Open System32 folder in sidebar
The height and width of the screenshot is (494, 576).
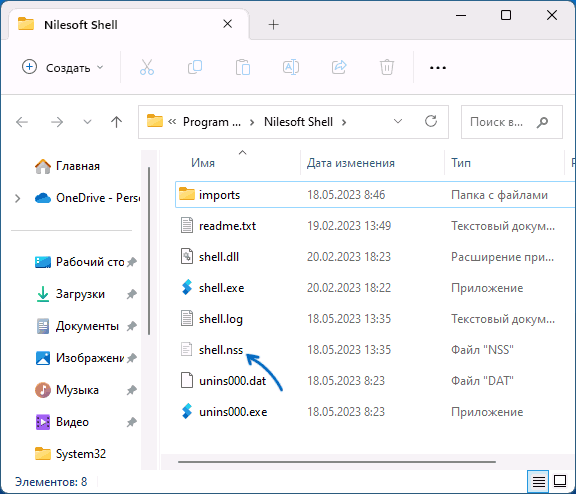pyautogui.click(x=71, y=454)
